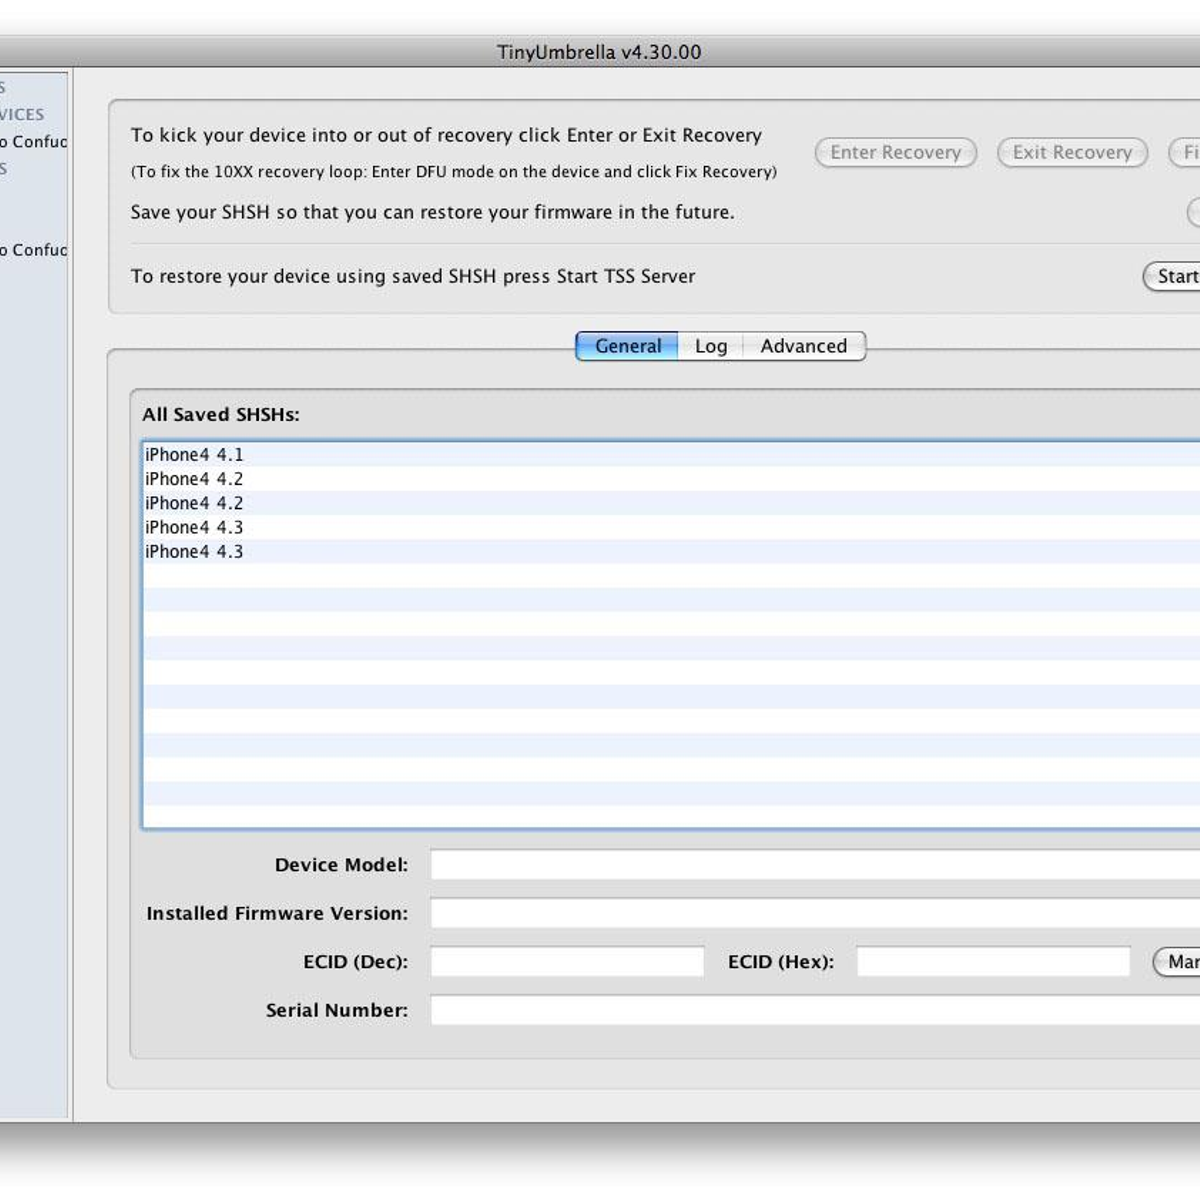This screenshot has width=1200, height=1200.
Task: Click the partially visible Fix Recovery button
Action: point(1185,152)
